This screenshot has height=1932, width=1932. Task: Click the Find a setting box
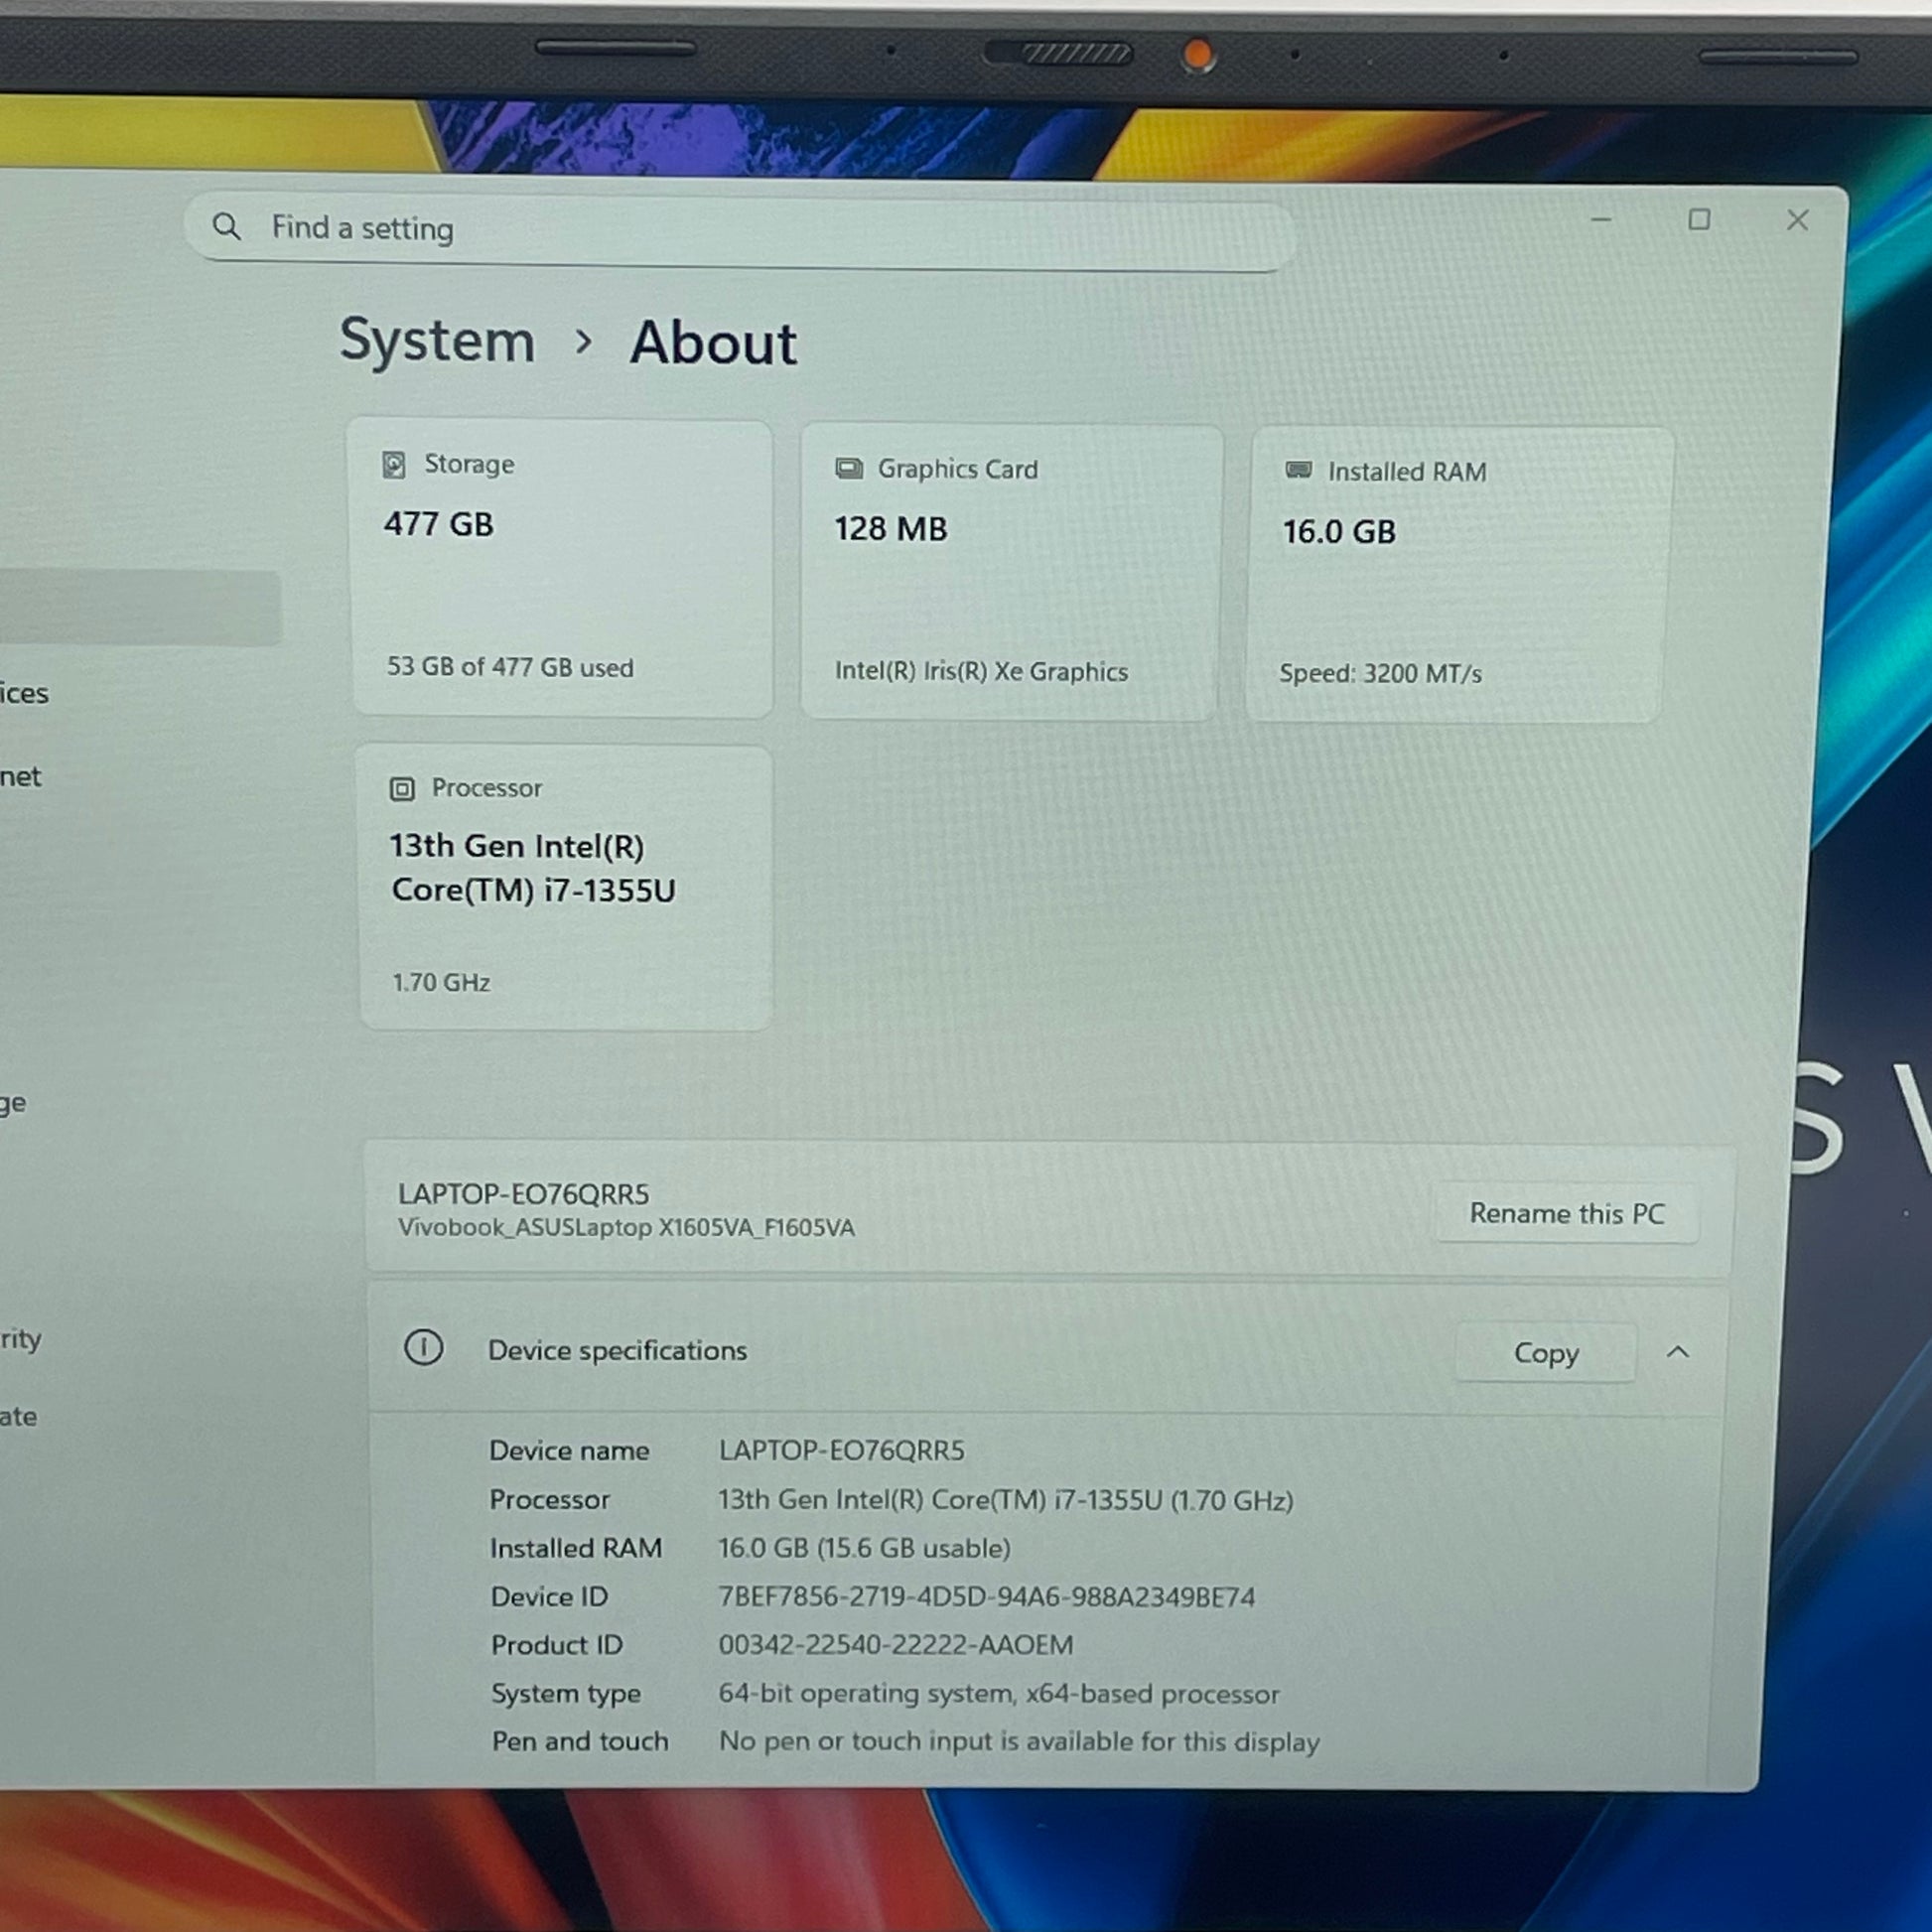[740, 230]
